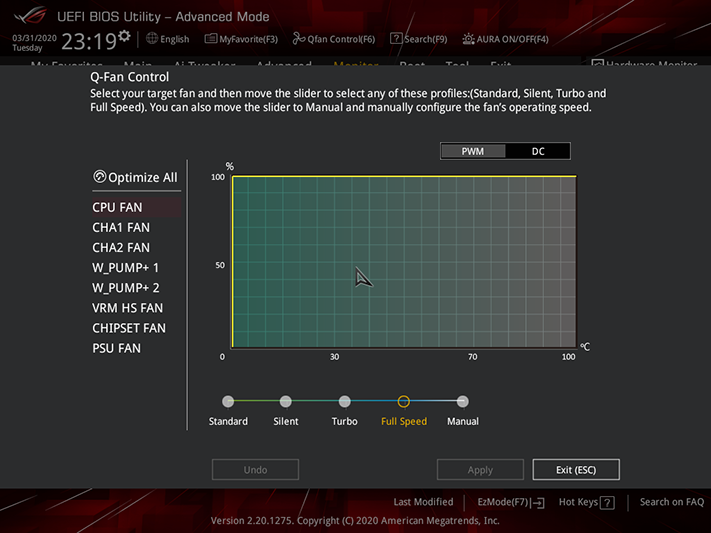Viewport: 711px width, 533px height.
Task: Click the Undo button
Action: [255, 469]
